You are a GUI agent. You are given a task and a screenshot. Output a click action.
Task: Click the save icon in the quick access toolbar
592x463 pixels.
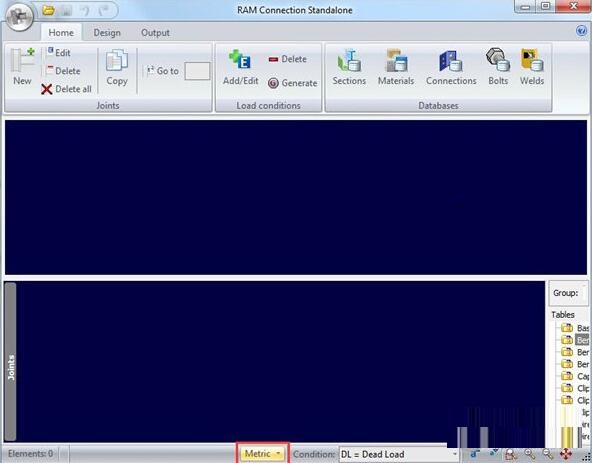click(x=66, y=11)
